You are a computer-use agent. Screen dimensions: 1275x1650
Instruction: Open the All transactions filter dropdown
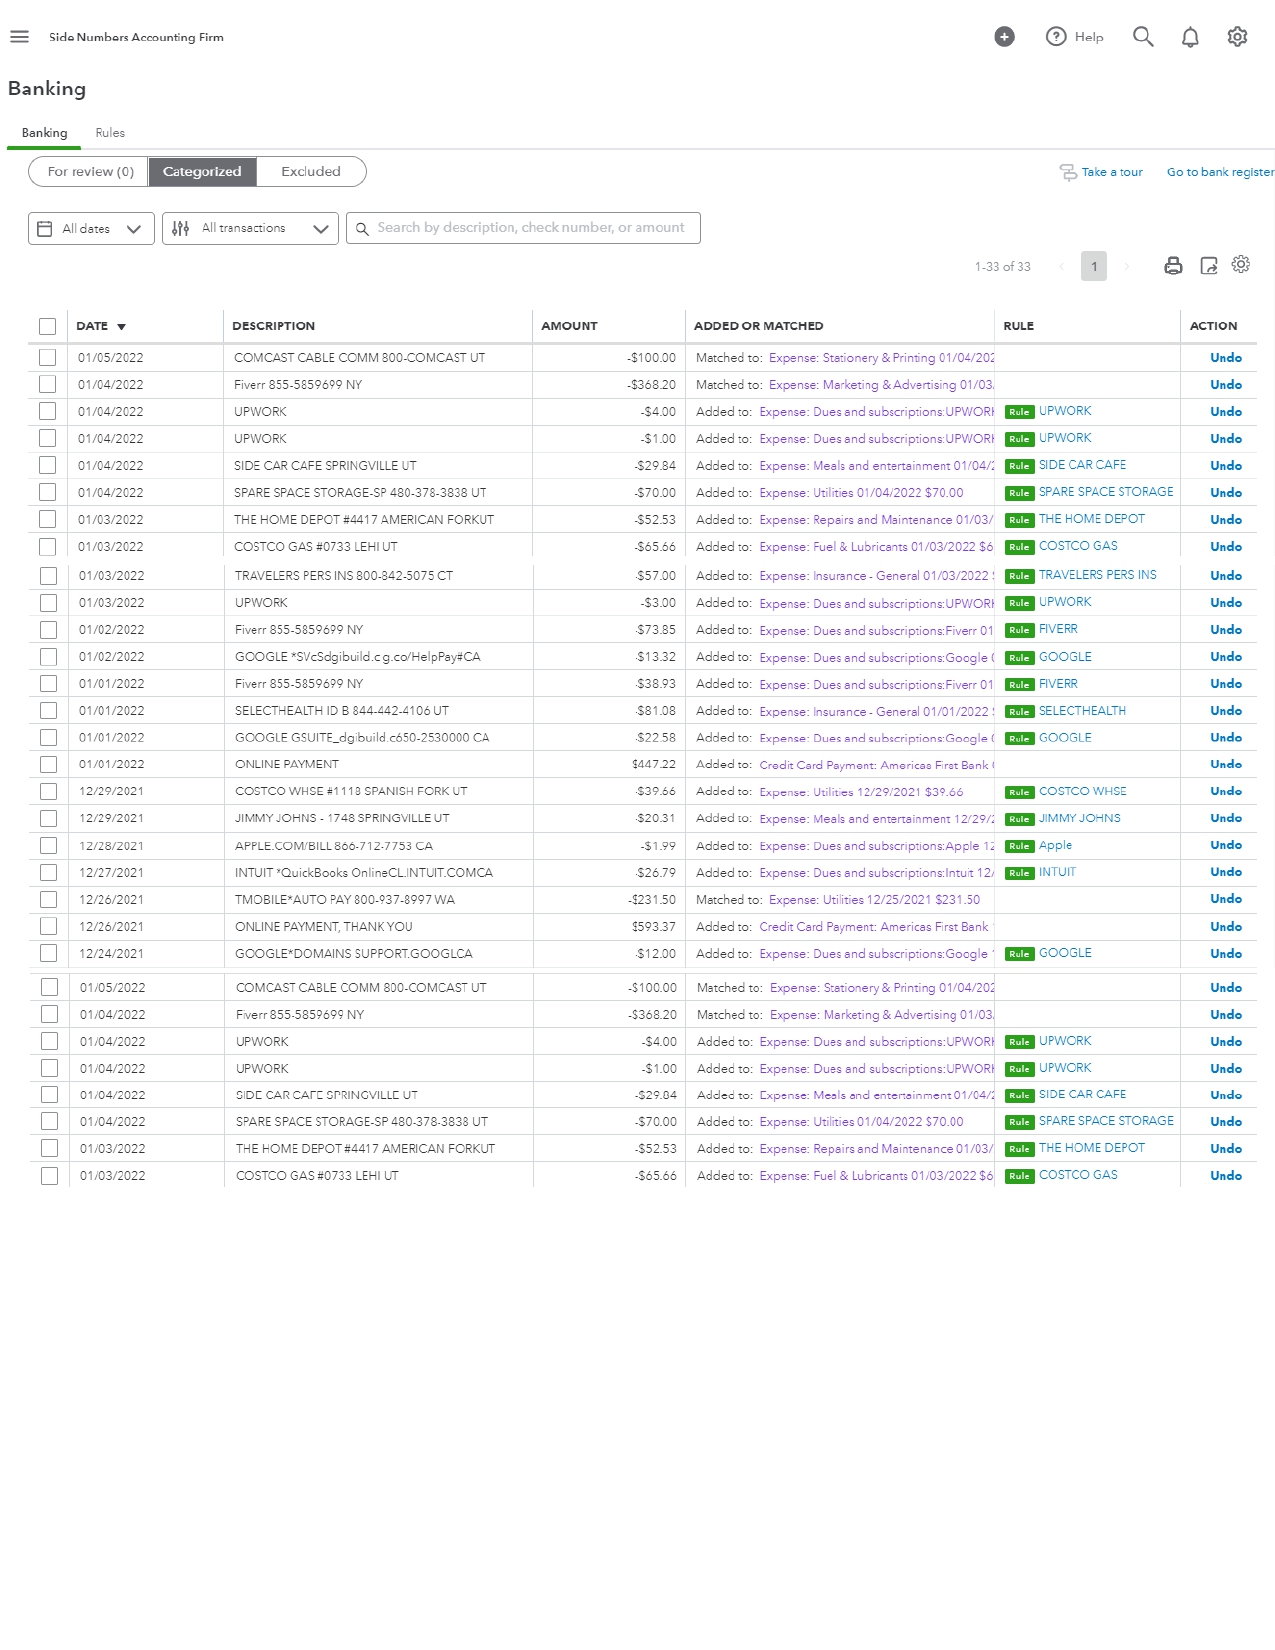click(x=250, y=229)
